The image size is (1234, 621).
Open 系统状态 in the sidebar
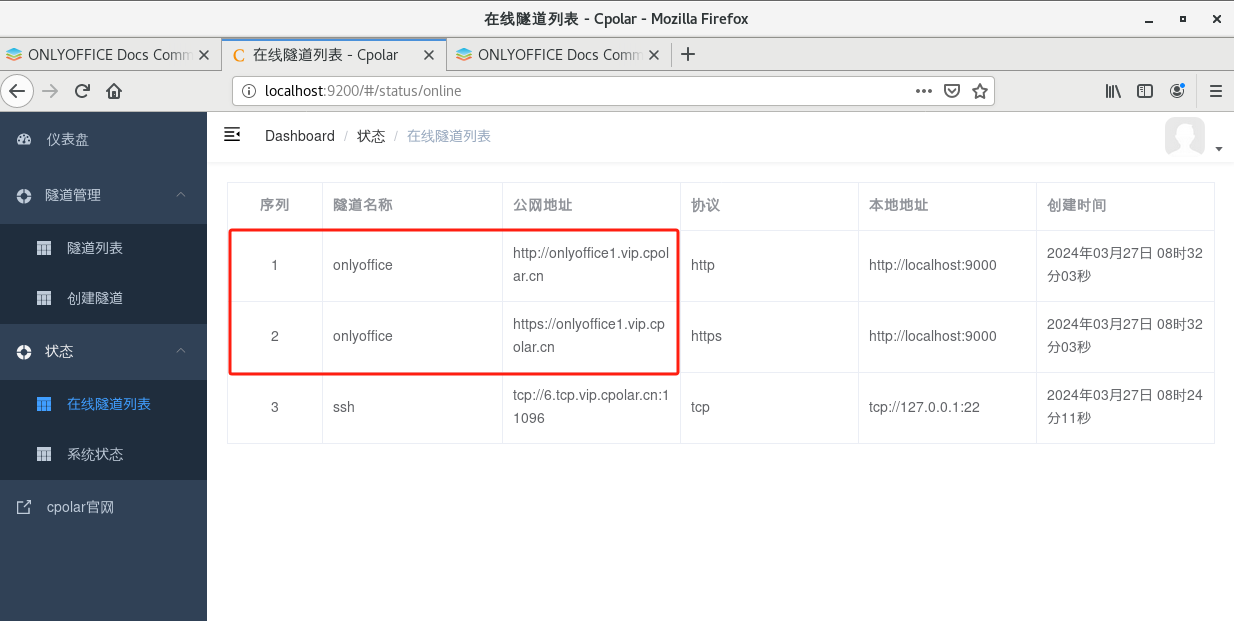coord(103,454)
